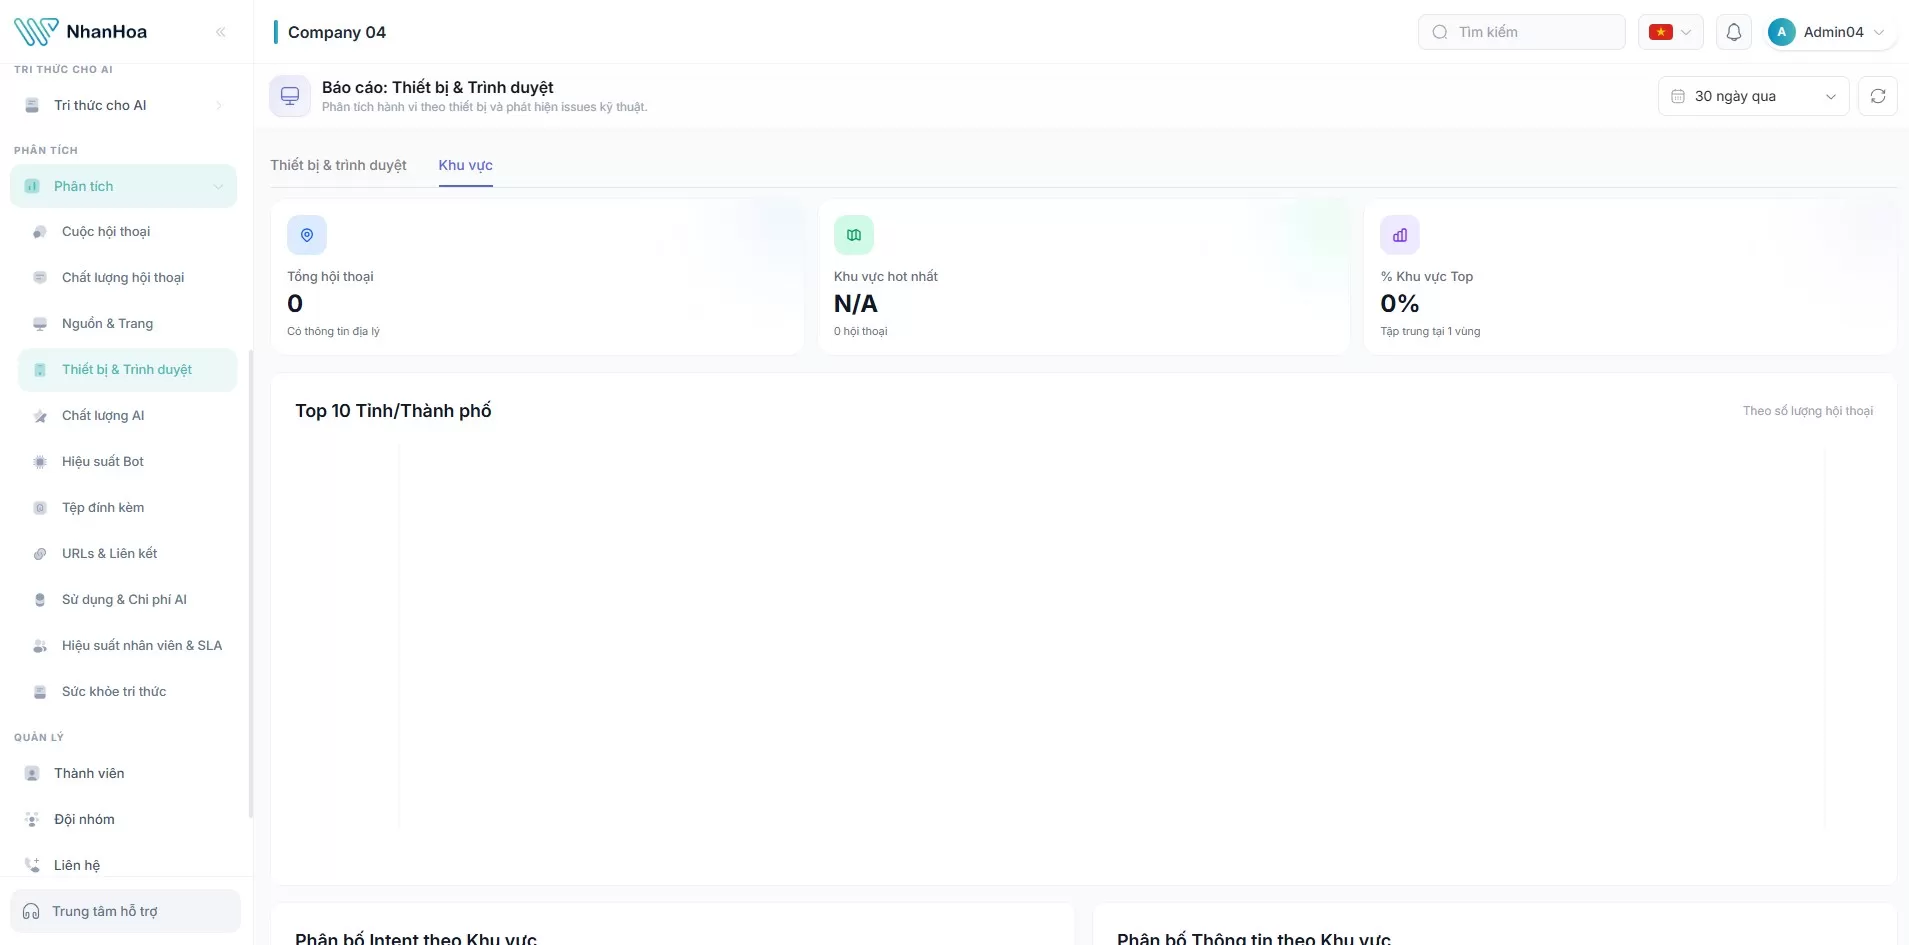
Task: Collapse the sidebar with the double-chevron icon
Action: [221, 32]
